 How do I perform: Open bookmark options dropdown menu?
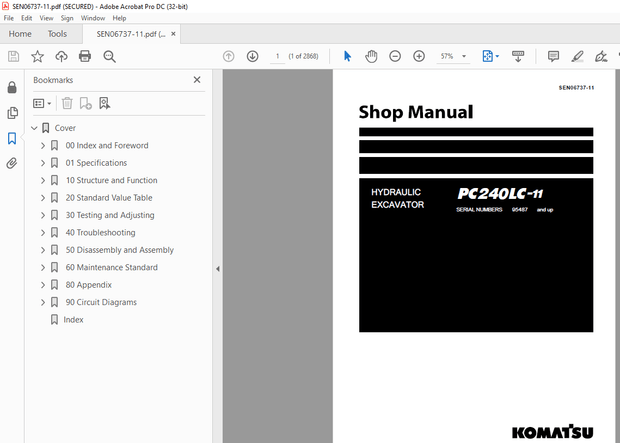pos(42,103)
